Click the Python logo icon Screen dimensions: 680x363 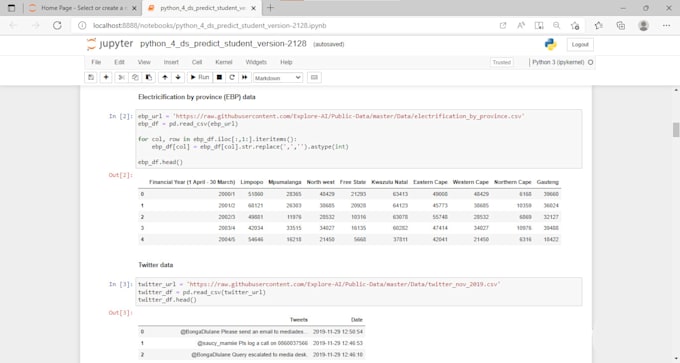[x=550, y=44]
